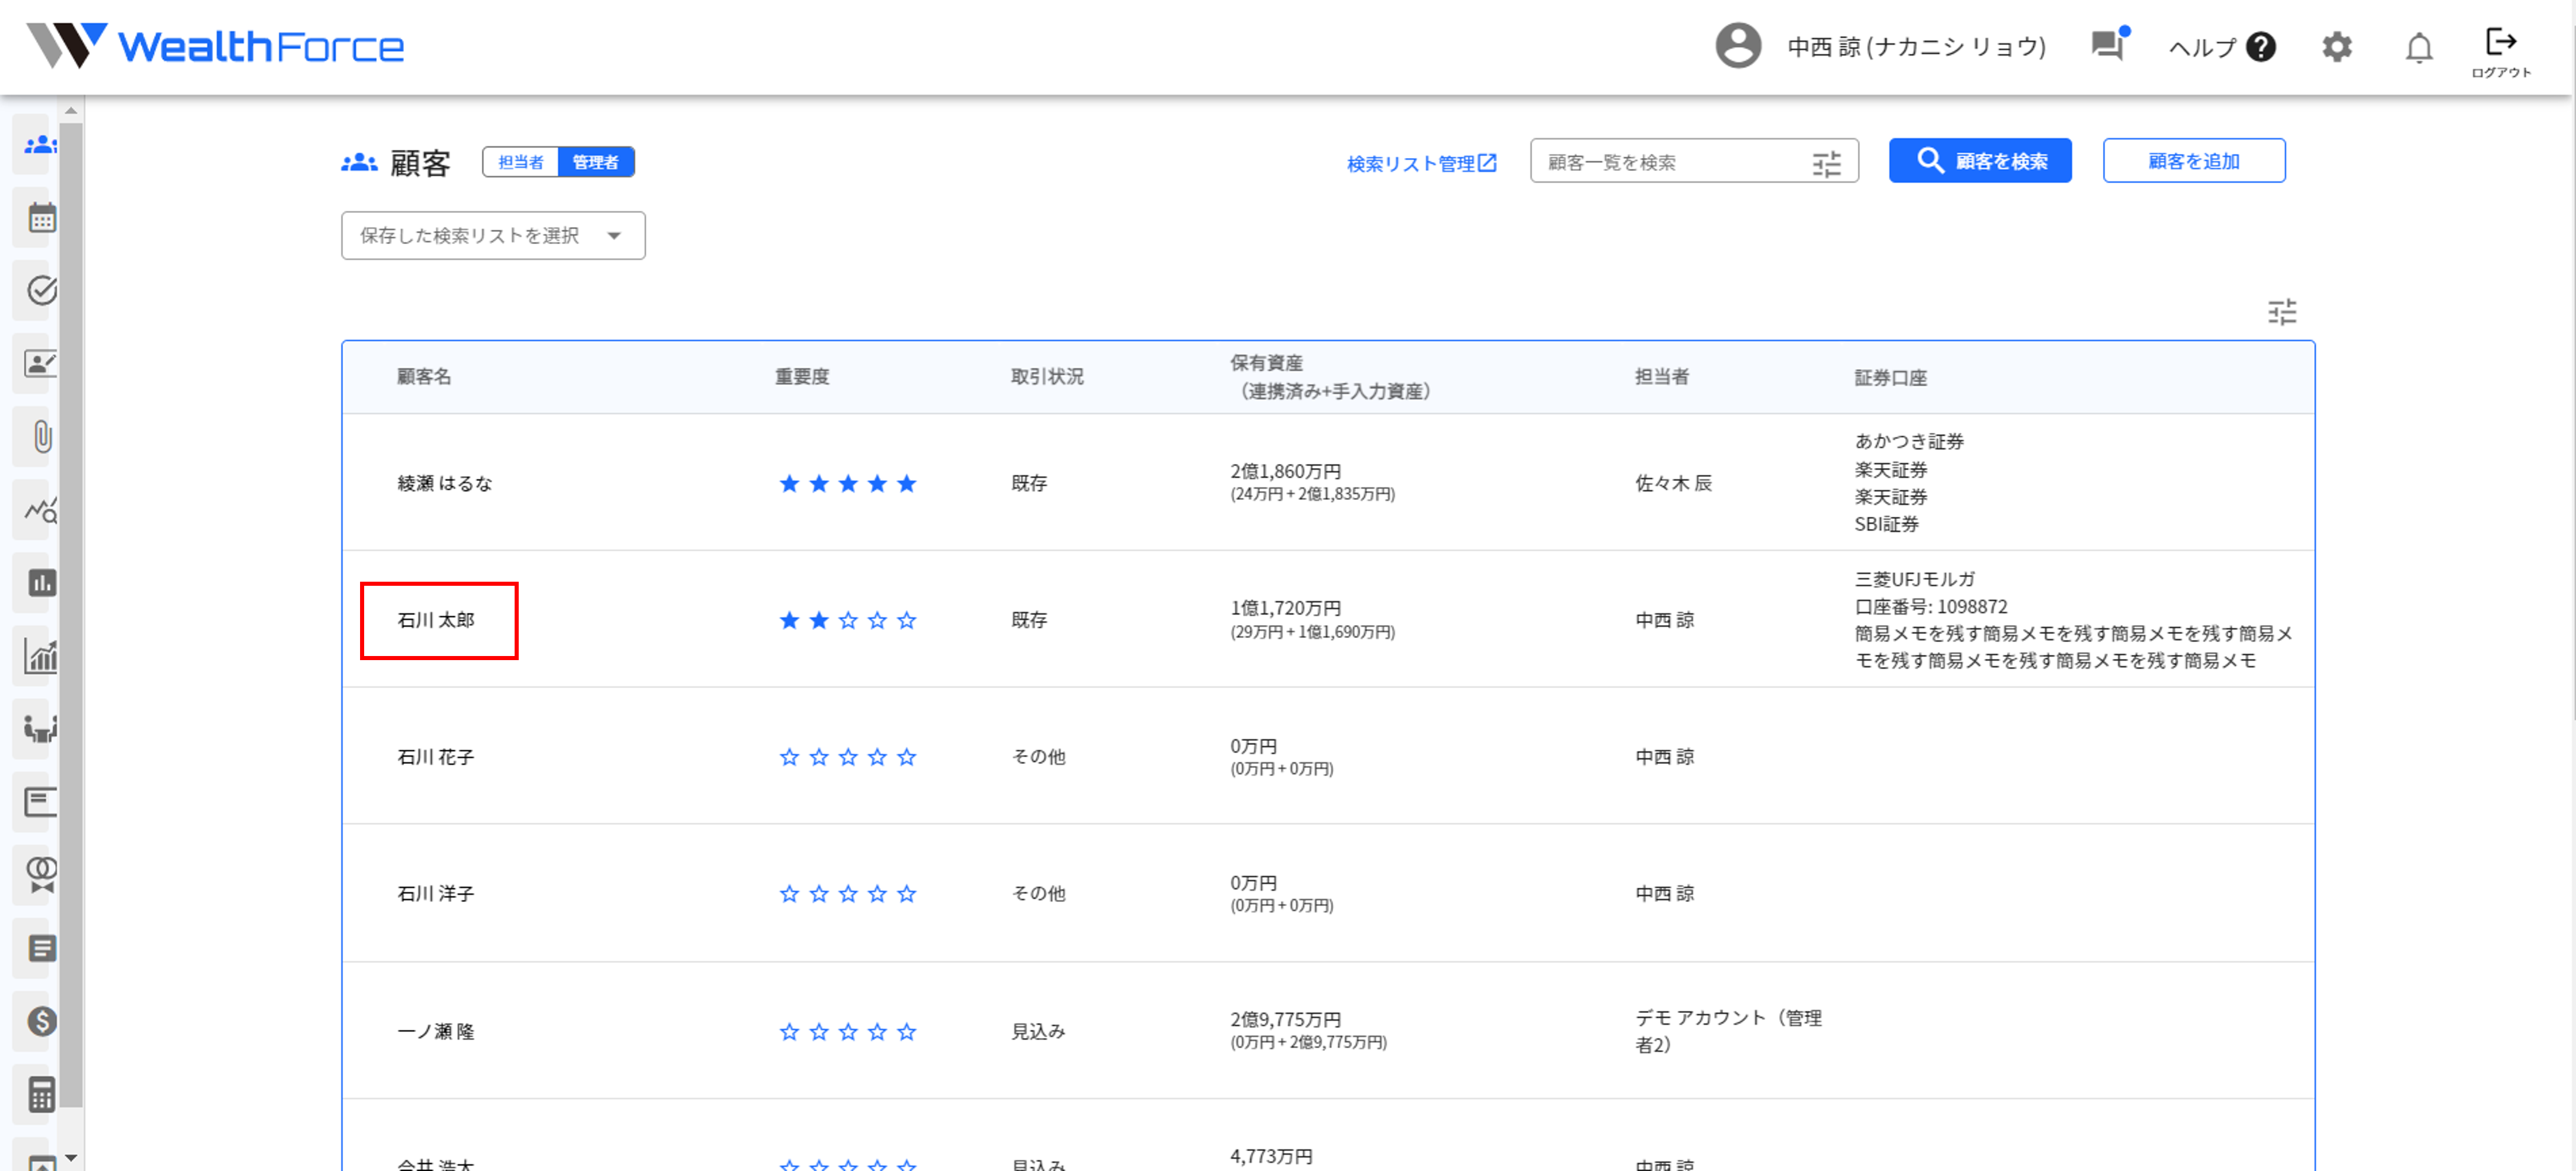2576x1171 pixels.
Task: Click the あかつき証券 account entry
Action: (1909, 442)
